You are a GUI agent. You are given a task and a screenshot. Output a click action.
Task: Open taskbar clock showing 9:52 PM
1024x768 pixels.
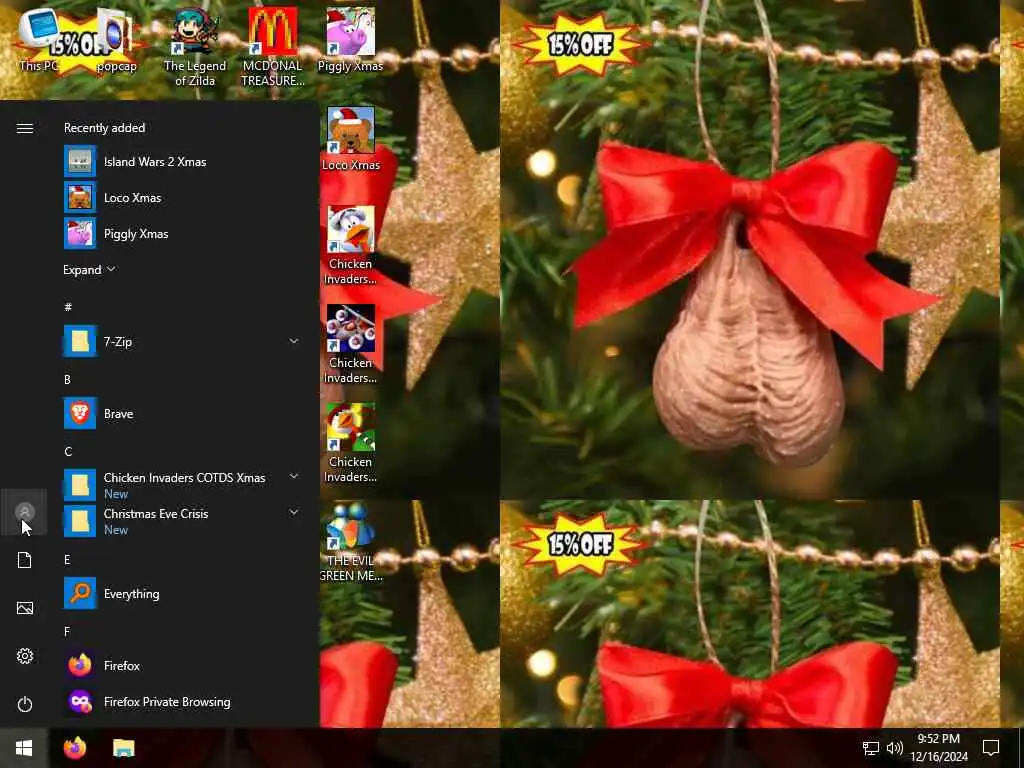coord(939,748)
